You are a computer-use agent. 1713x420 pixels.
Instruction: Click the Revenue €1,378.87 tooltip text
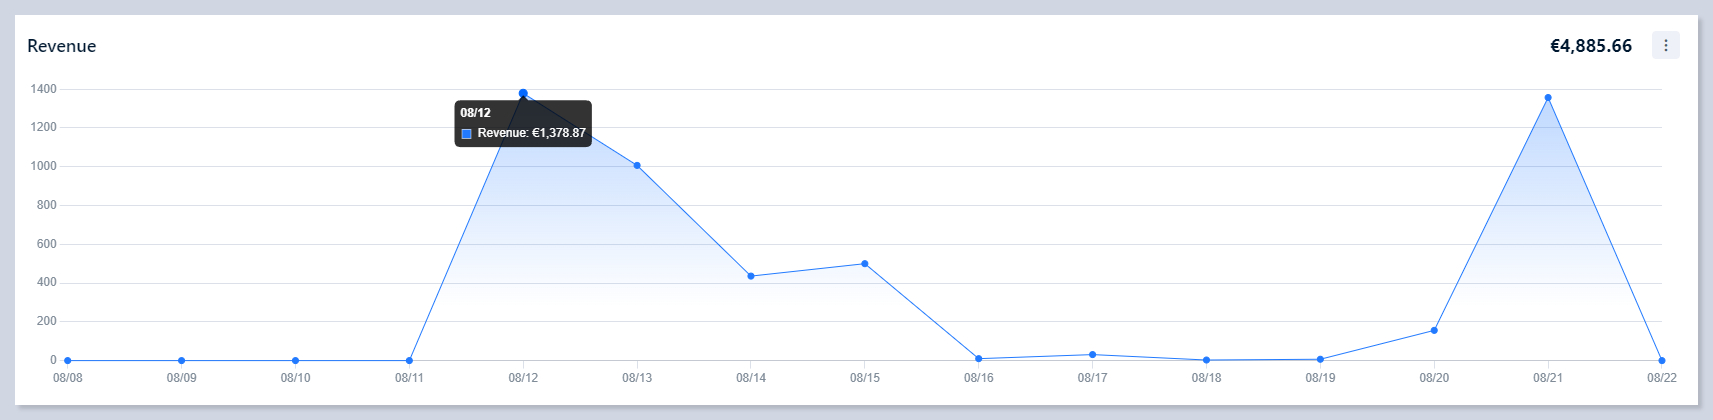[x=531, y=133]
